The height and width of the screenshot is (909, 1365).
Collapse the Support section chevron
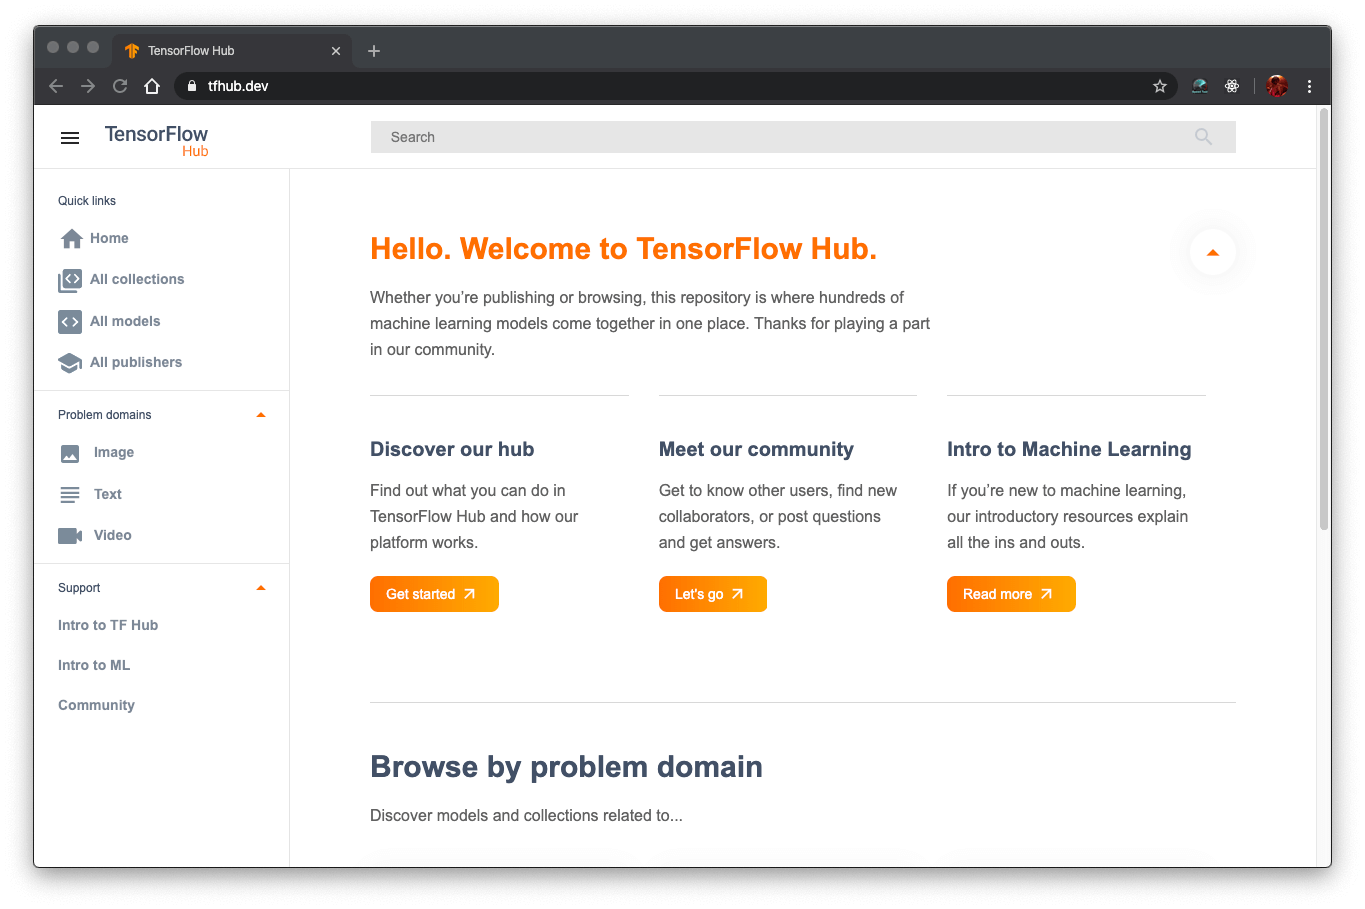[x=261, y=588]
